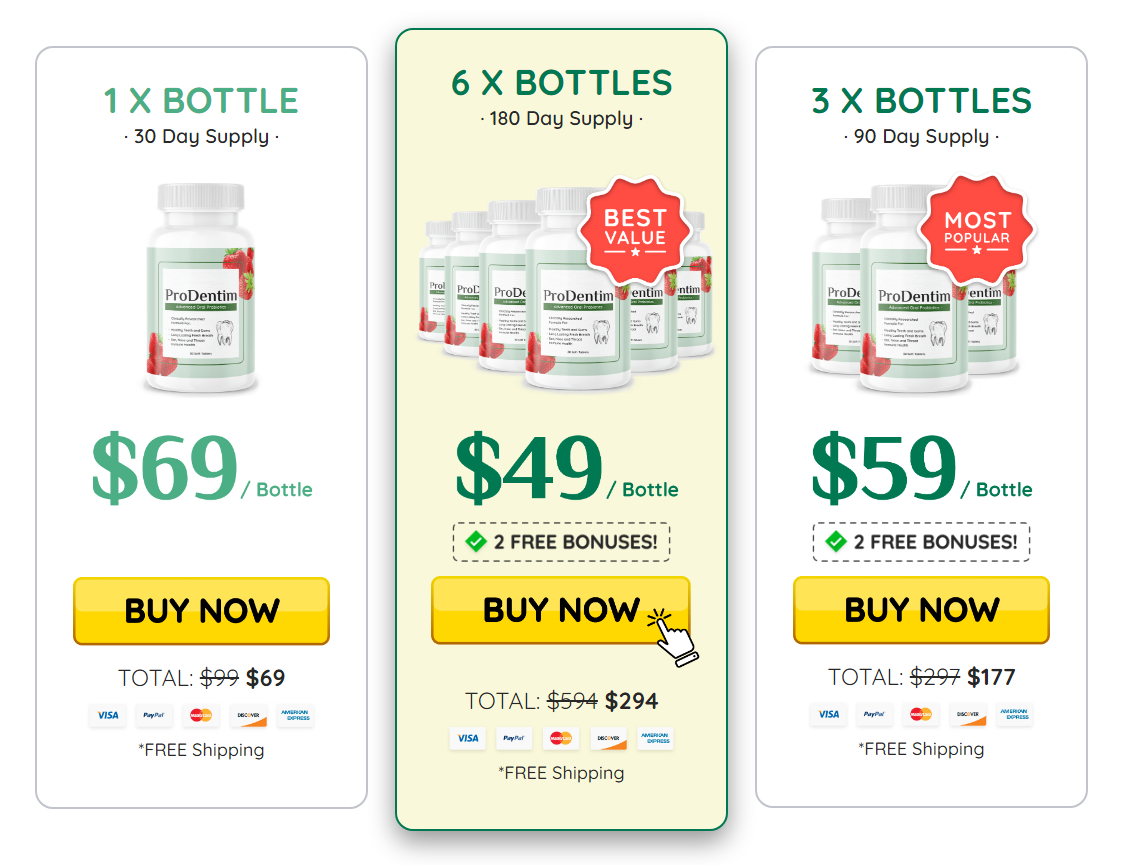Click BUY NOW for the 3 bottles package
This screenshot has width=1122, height=865.
point(921,610)
